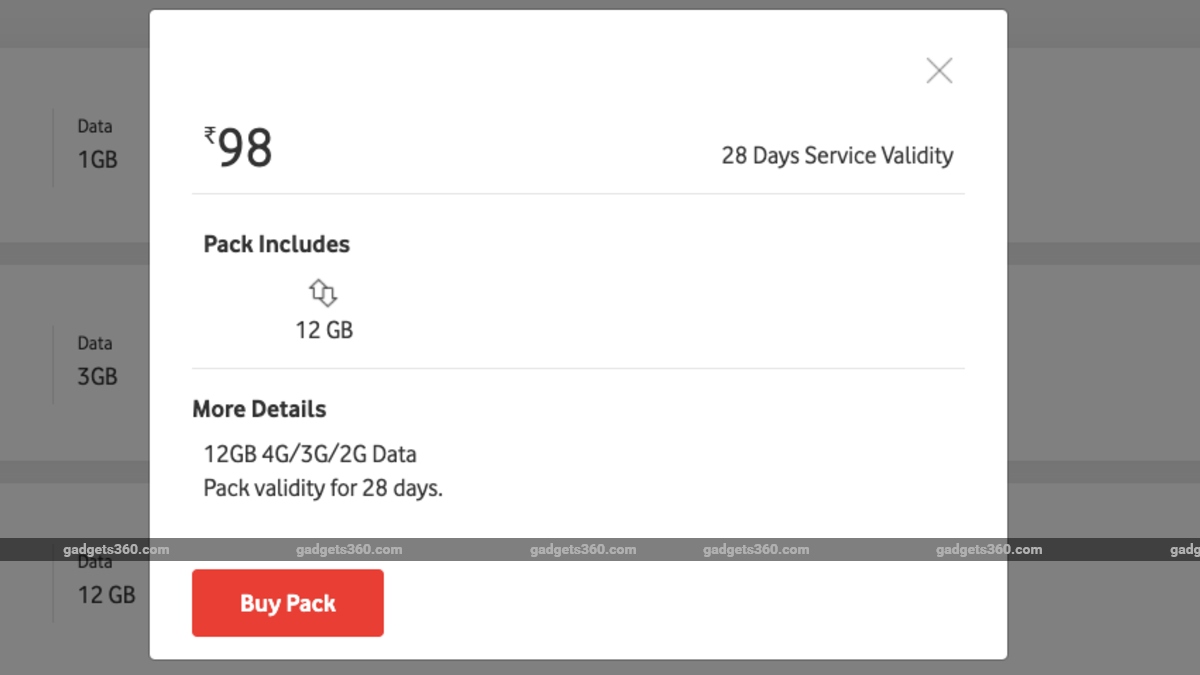This screenshot has height=675, width=1200.
Task: Select the dimmed 12 GB plan in background list
Action: (x=106, y=594)
